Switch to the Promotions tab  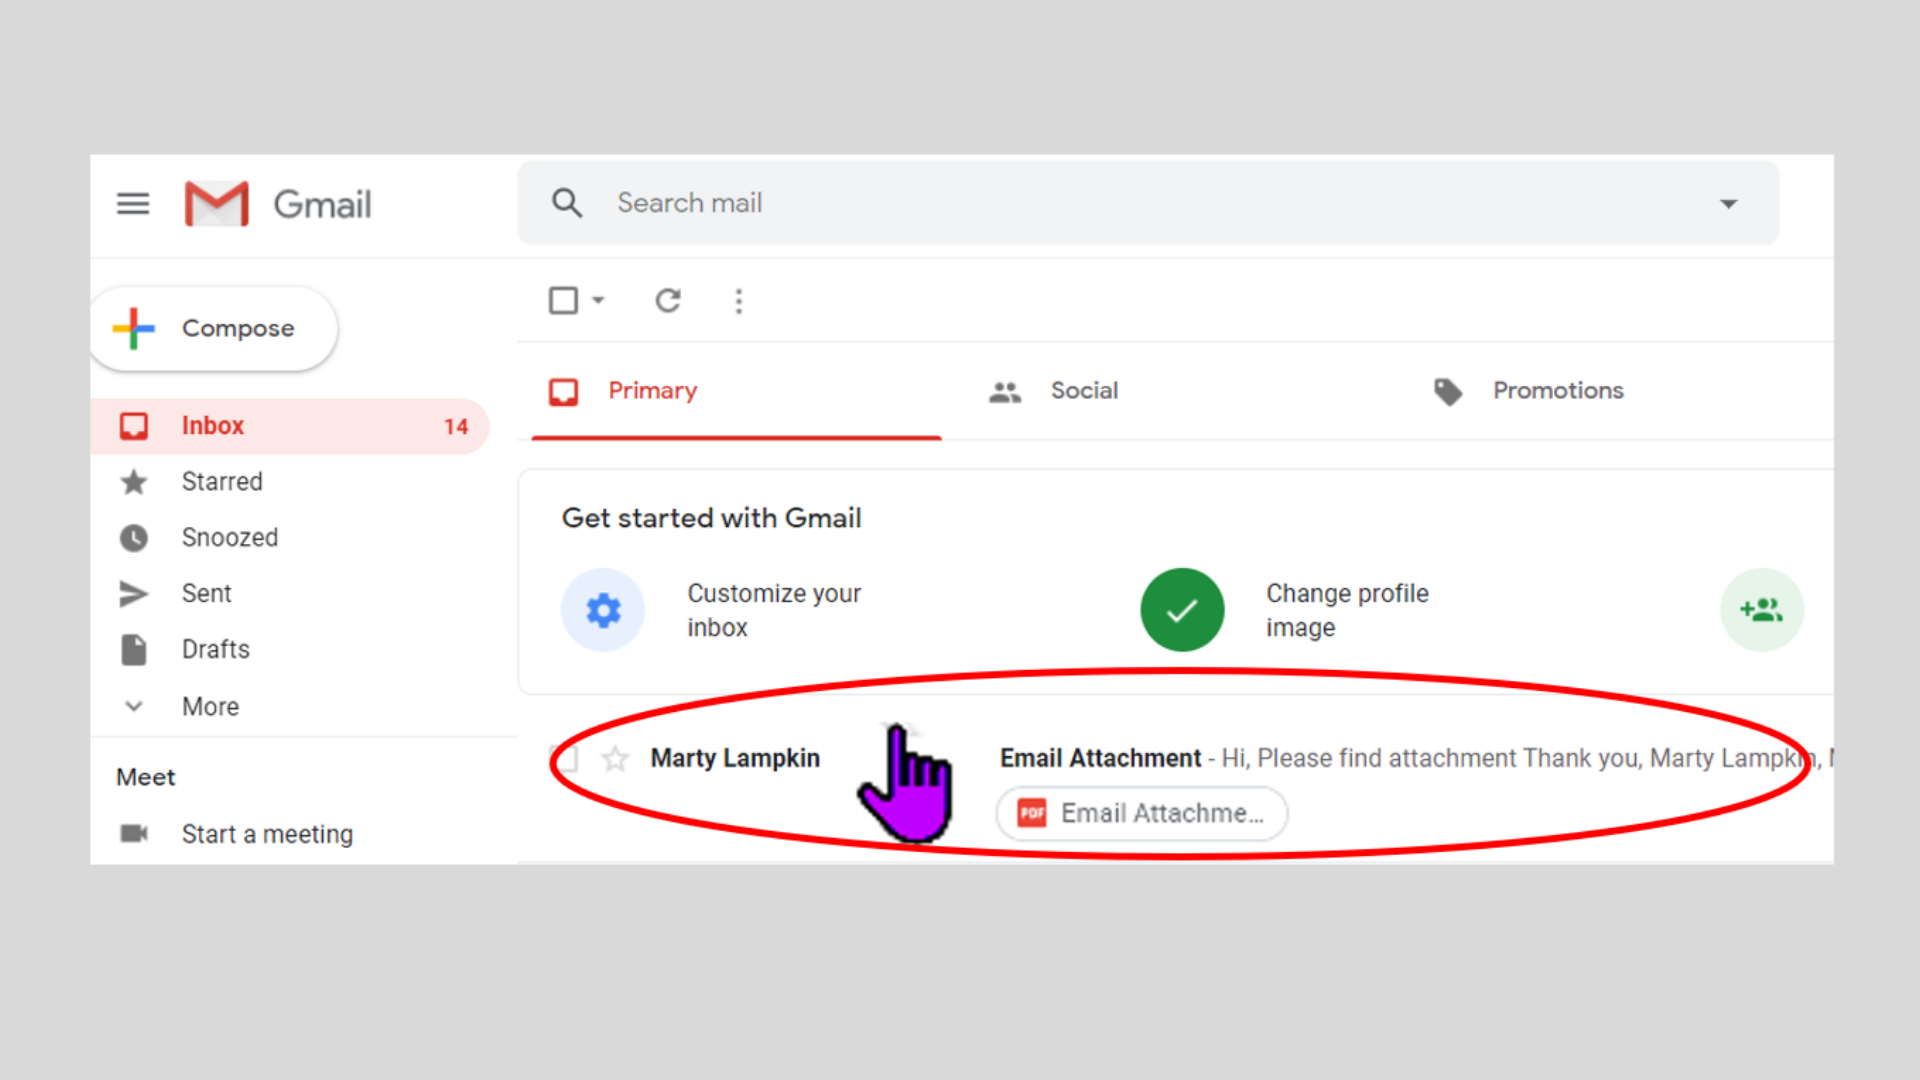[x=1556, y=390]
